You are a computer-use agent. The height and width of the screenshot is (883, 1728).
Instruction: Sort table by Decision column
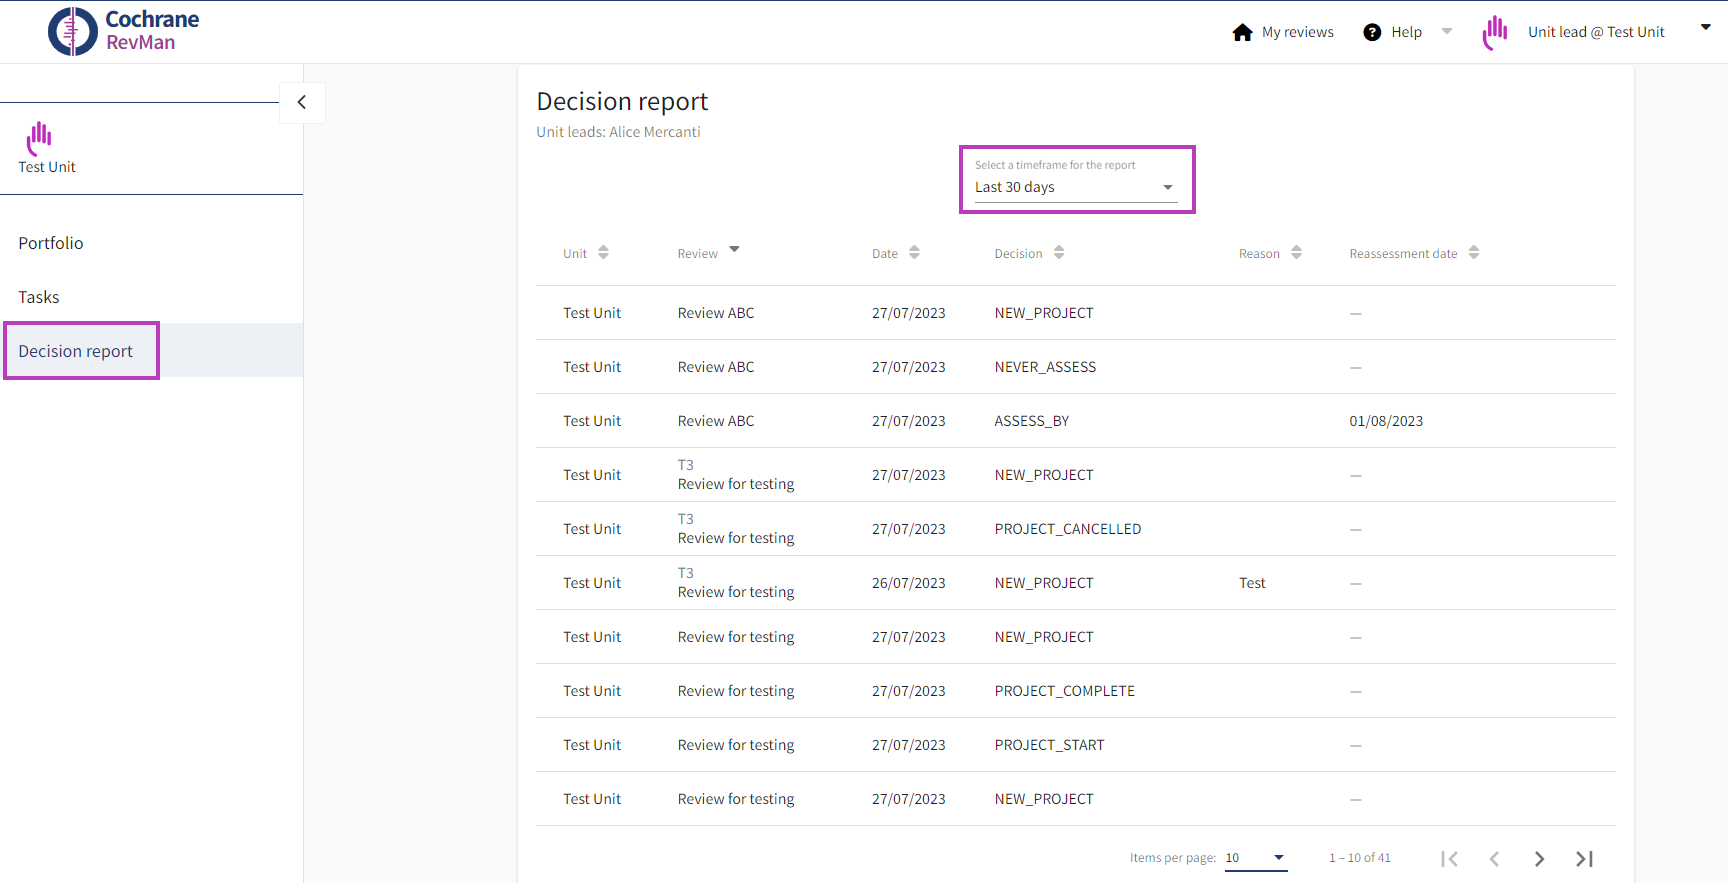pyautogui.click(x=1059, y=253)
